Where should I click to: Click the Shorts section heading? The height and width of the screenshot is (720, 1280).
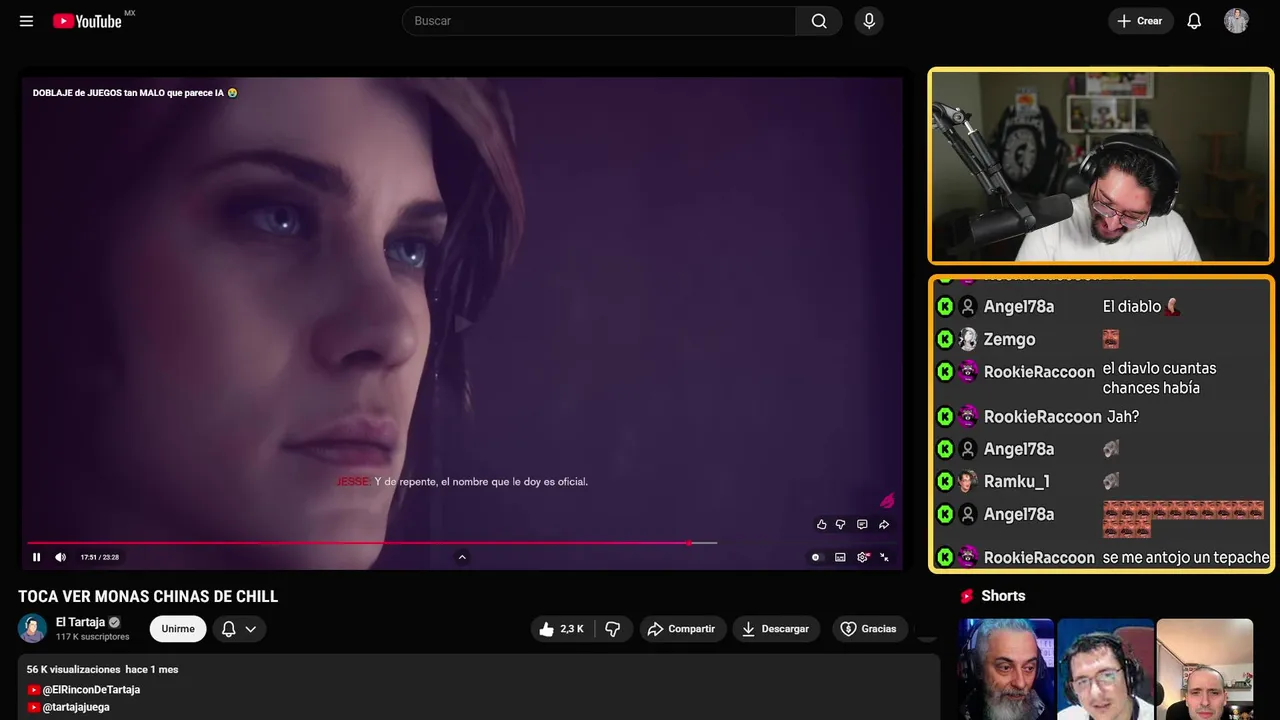pos(1003,596)
